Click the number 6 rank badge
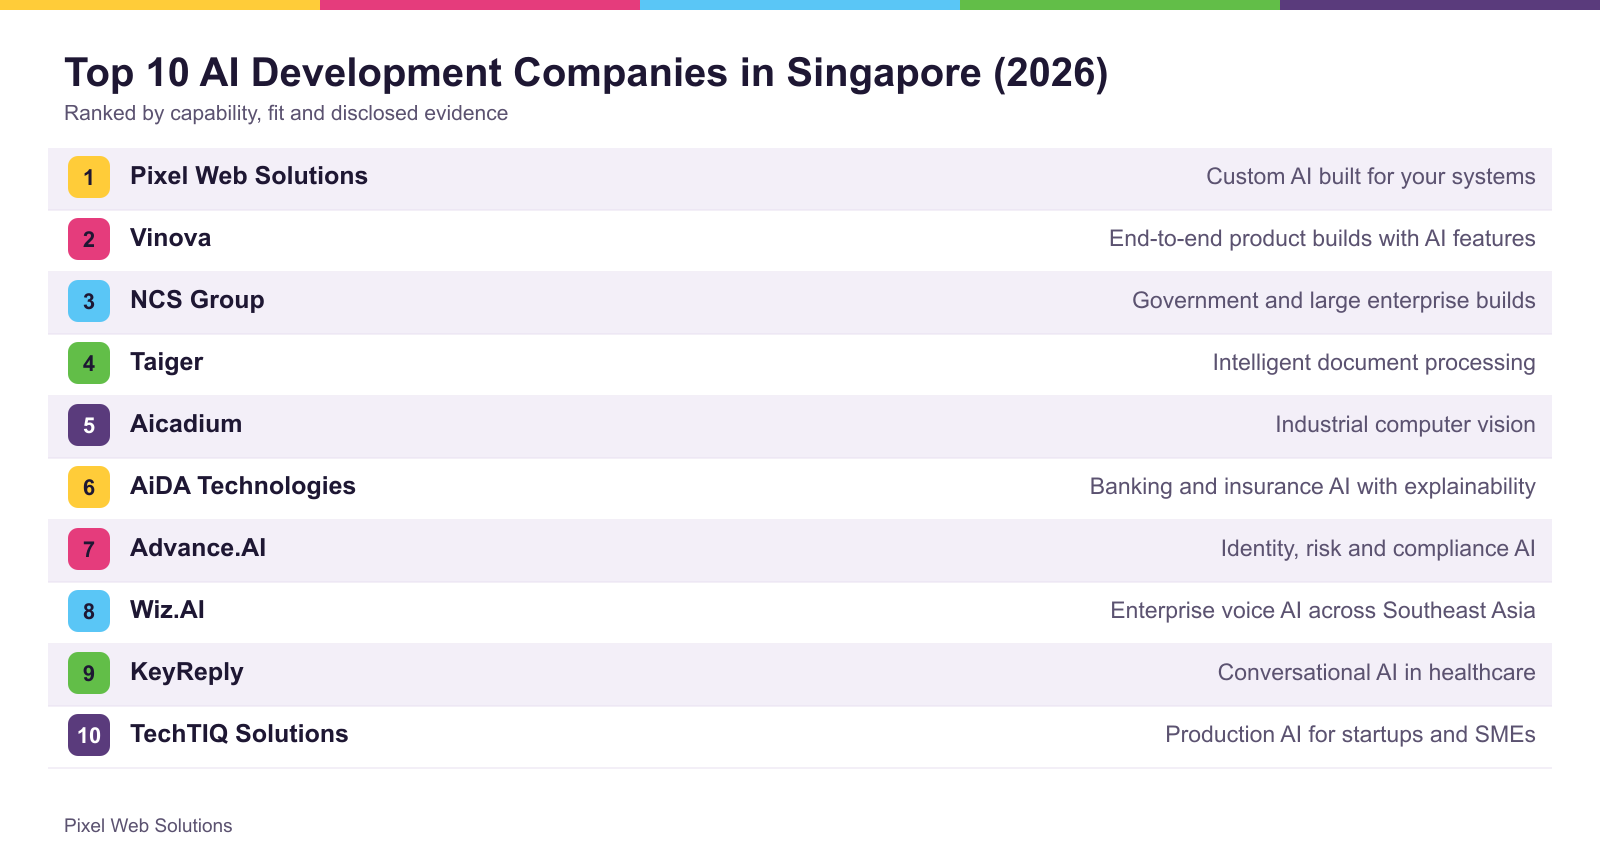 coord(89,487)
